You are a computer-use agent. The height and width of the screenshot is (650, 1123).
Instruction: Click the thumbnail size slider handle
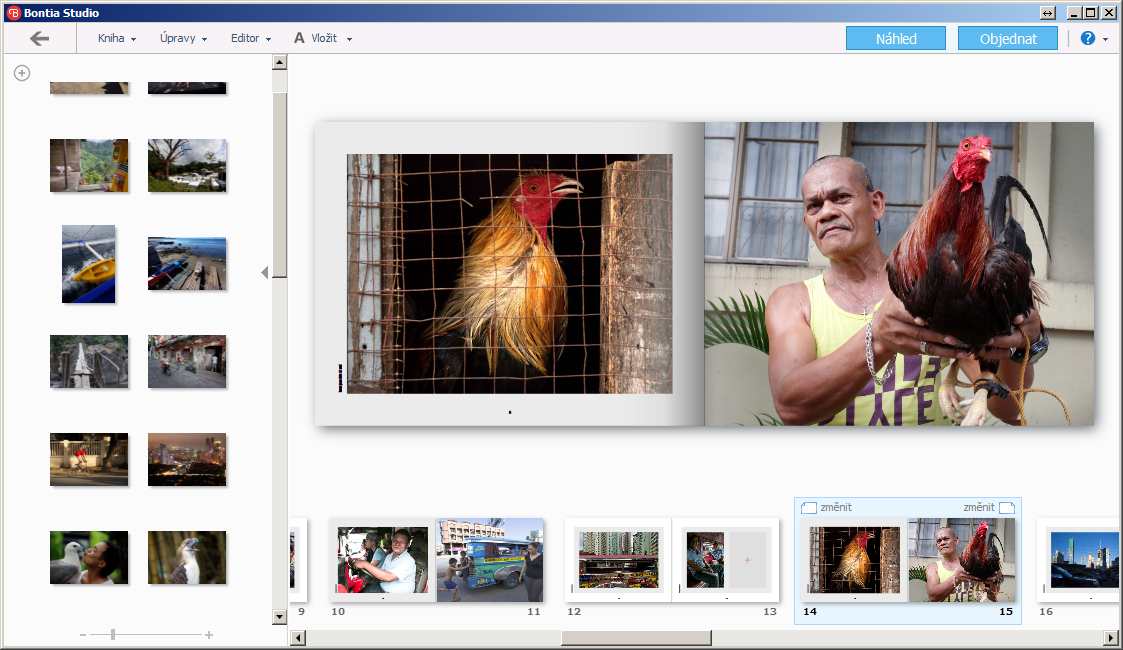113,635
